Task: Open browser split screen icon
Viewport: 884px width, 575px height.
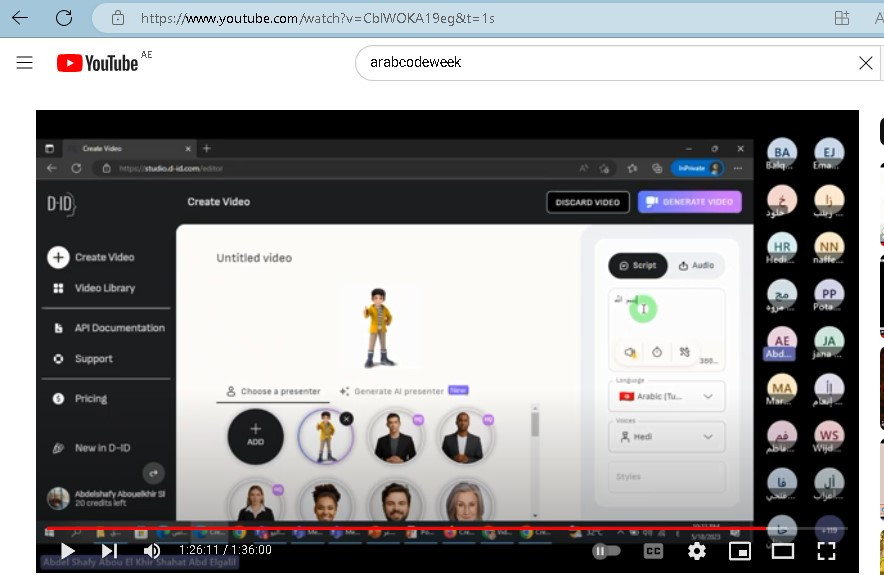Action: click(x=842, y=18)
